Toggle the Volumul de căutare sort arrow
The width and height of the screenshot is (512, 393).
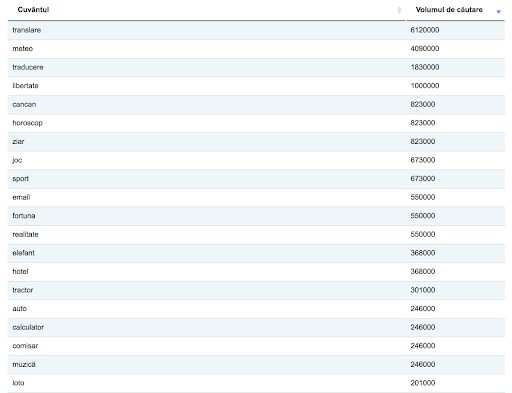[x=498, y=12]
